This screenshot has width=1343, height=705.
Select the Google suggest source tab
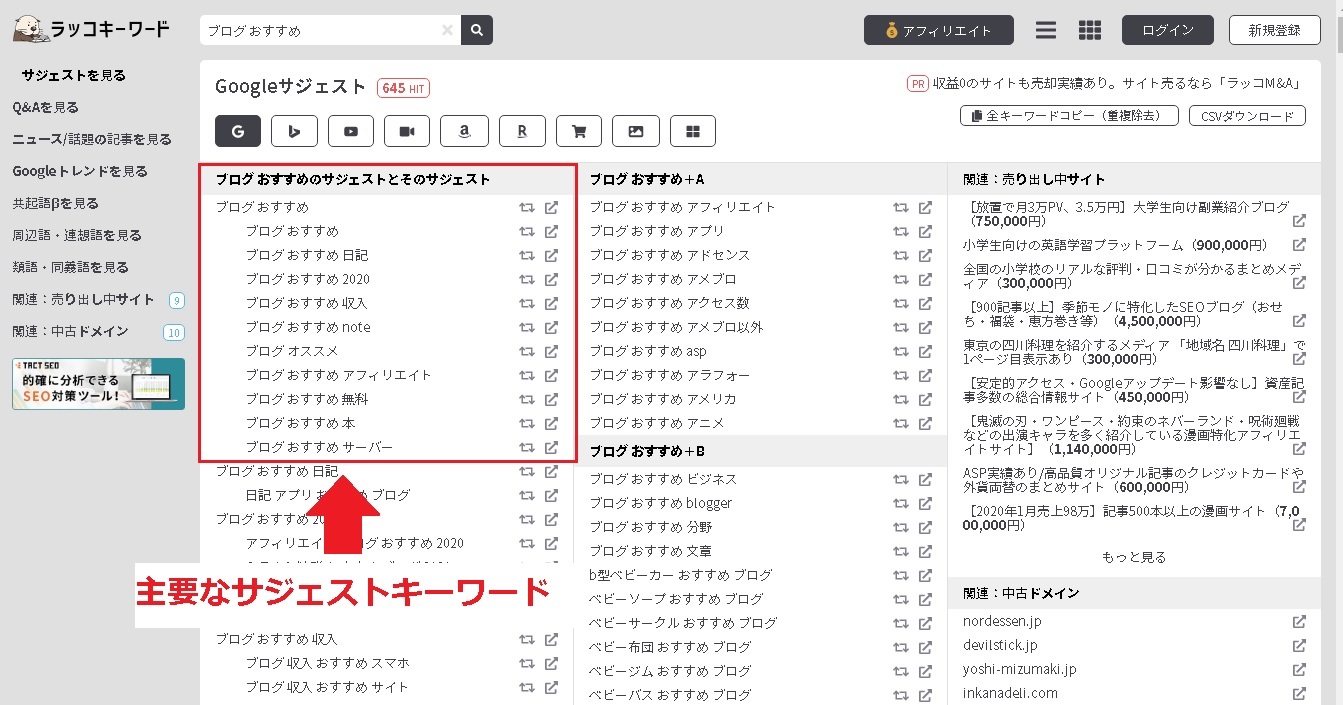[x=238, y=131]
